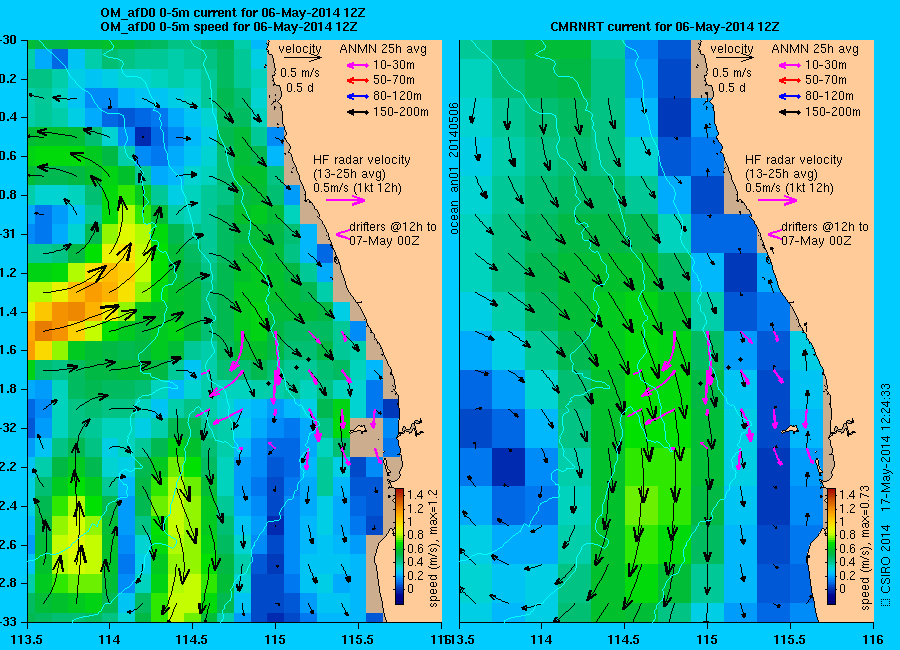Click 'ANMN 25h avg' in the right panel
This screenshot has height=650, width=900.
coord(814,49)
